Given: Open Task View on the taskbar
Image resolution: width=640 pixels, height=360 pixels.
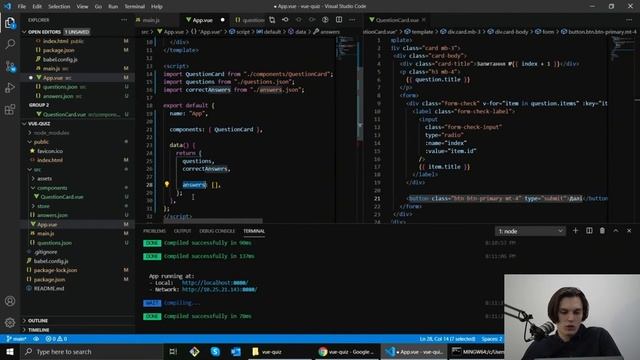Looking at the screenshot, I should point(173,351).
